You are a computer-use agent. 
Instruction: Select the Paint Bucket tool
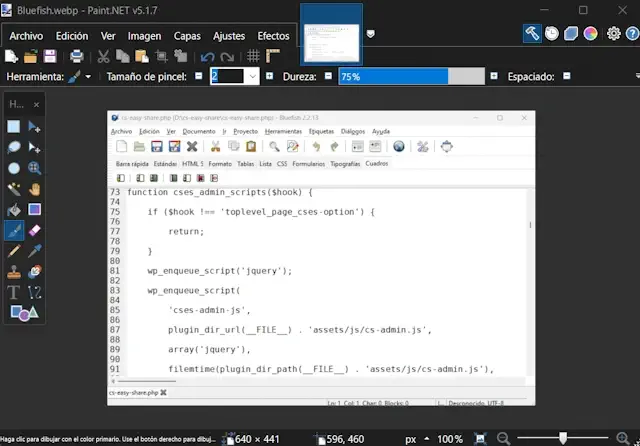pyautogui.click(x=13, y=210)
